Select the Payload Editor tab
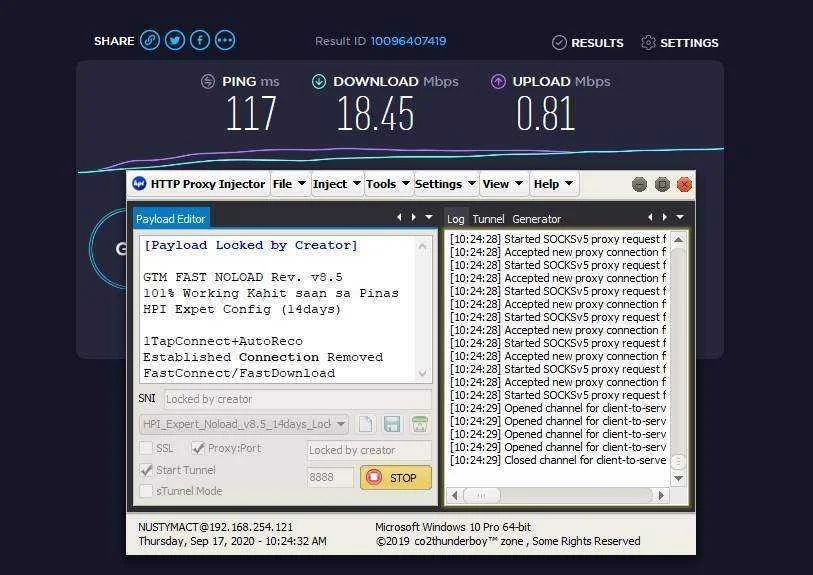This screenshot has height=575, width=813. point(171,219)
